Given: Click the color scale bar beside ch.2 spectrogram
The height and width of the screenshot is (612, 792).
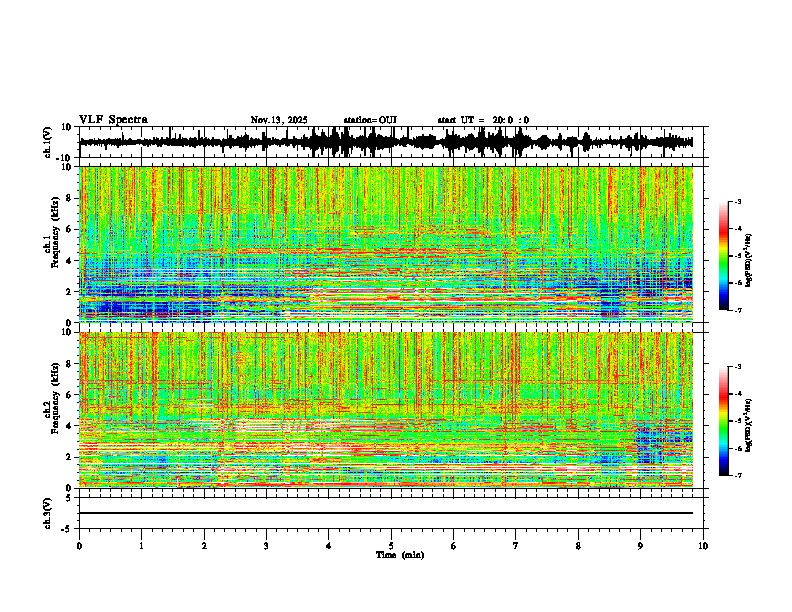Looking at the screenshot, I should [x=723, y=421].
